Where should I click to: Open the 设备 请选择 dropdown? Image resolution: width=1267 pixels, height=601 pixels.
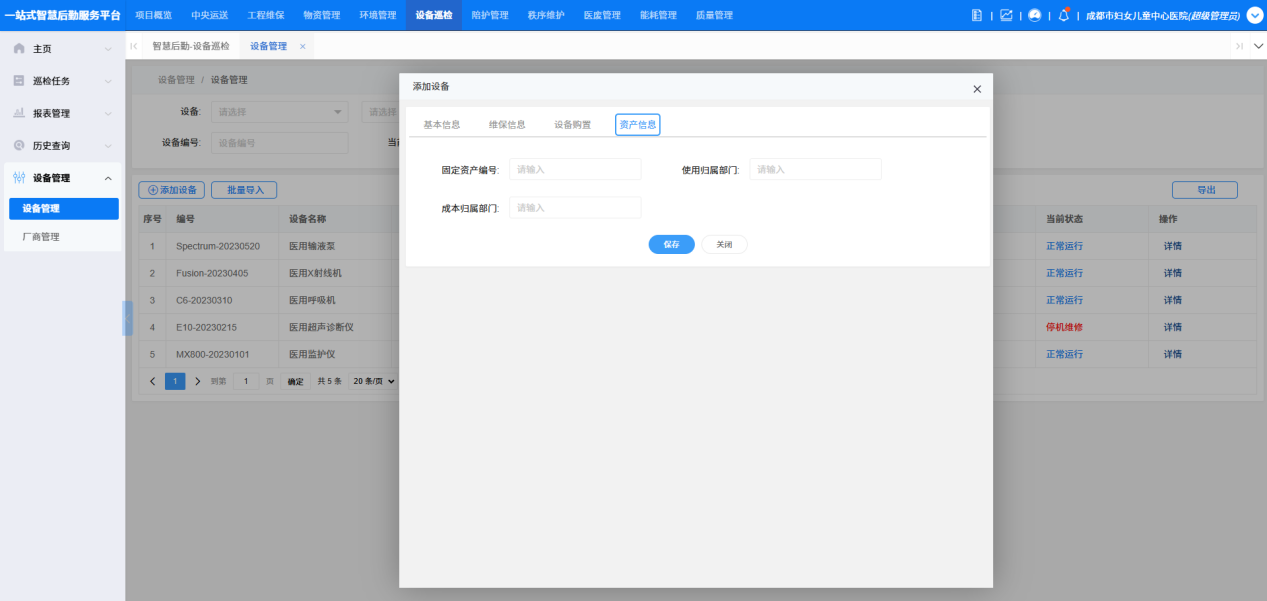(279, 112)
